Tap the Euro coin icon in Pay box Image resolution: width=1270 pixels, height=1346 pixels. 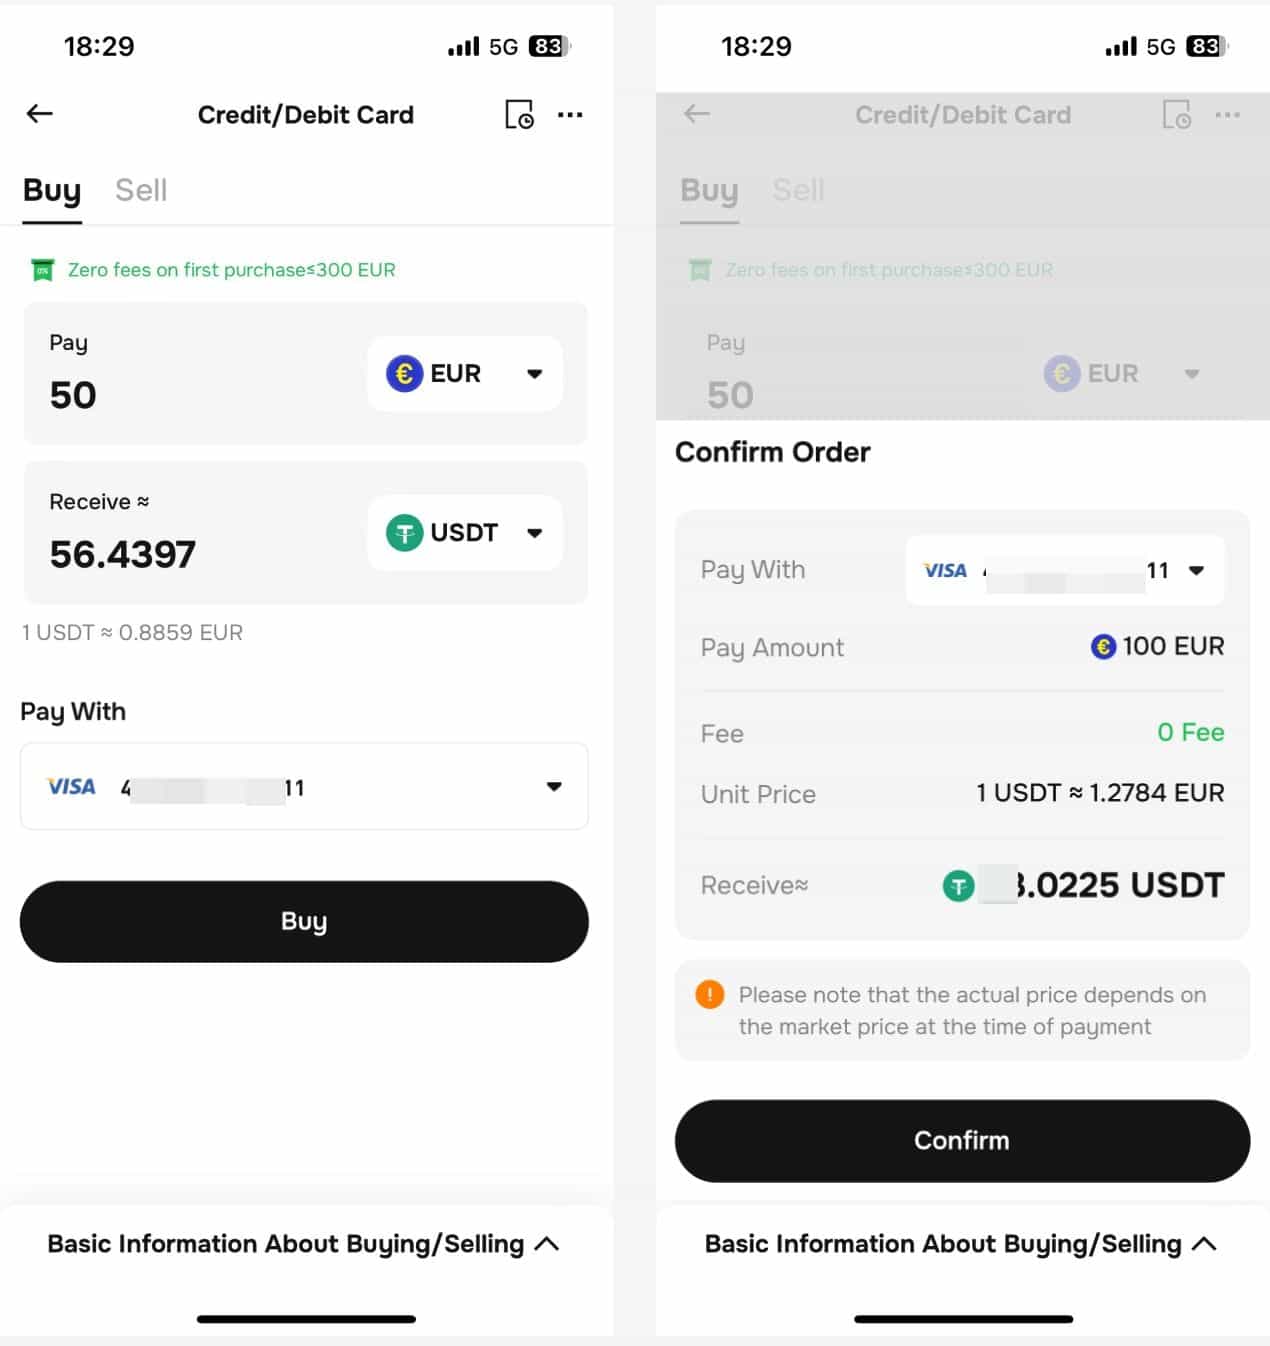404,373
